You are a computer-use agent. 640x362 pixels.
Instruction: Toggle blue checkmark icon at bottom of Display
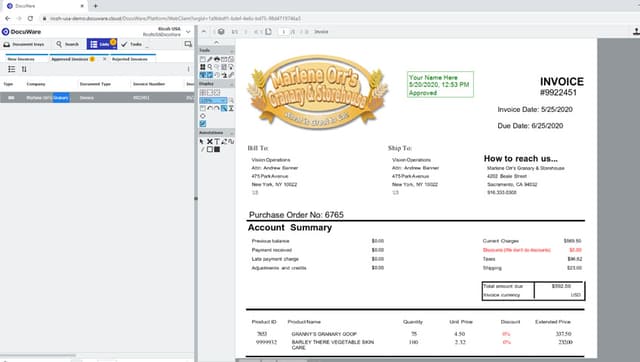click(x=203, y=124)
